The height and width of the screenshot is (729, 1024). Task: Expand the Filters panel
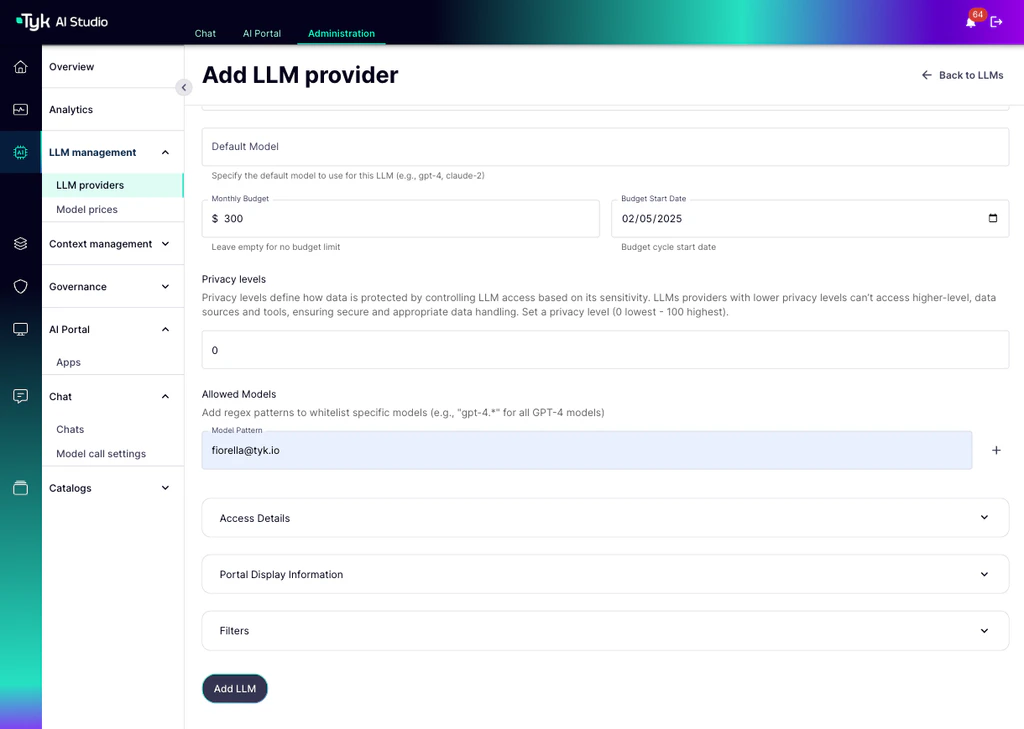click(605, 630)
